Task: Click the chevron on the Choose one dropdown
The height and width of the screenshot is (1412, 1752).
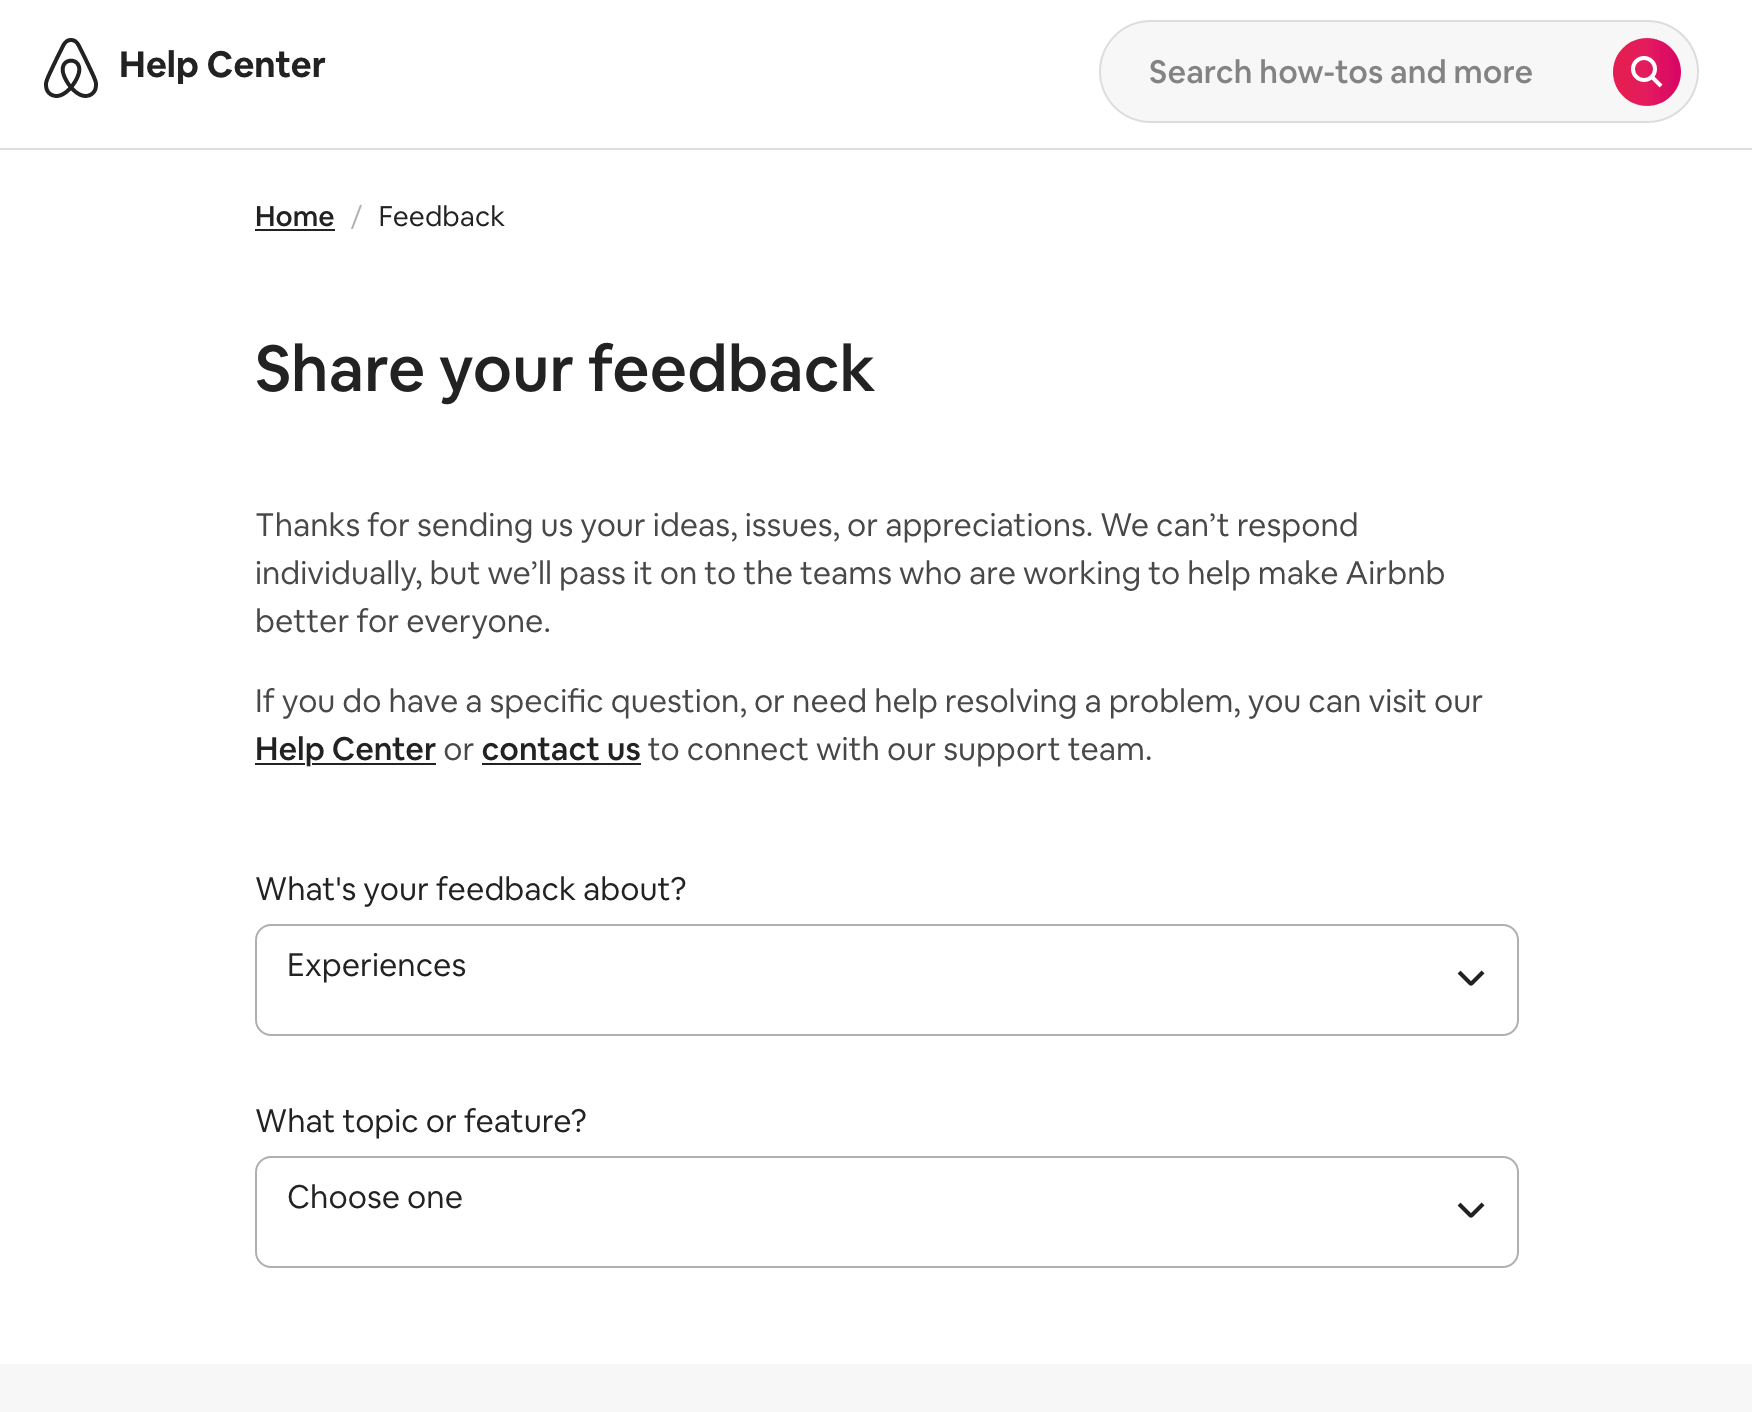Action: 1471,1211
